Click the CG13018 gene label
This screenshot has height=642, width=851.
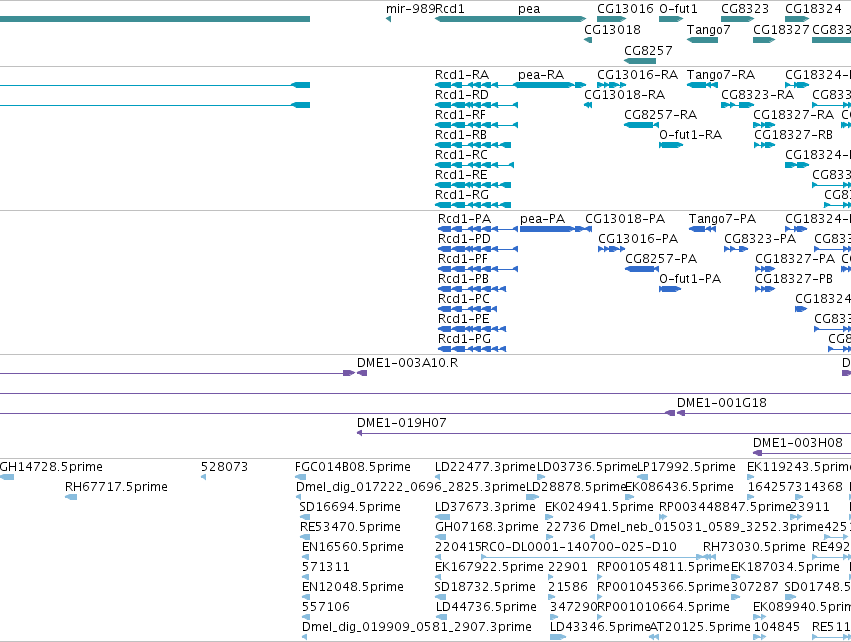612,29
